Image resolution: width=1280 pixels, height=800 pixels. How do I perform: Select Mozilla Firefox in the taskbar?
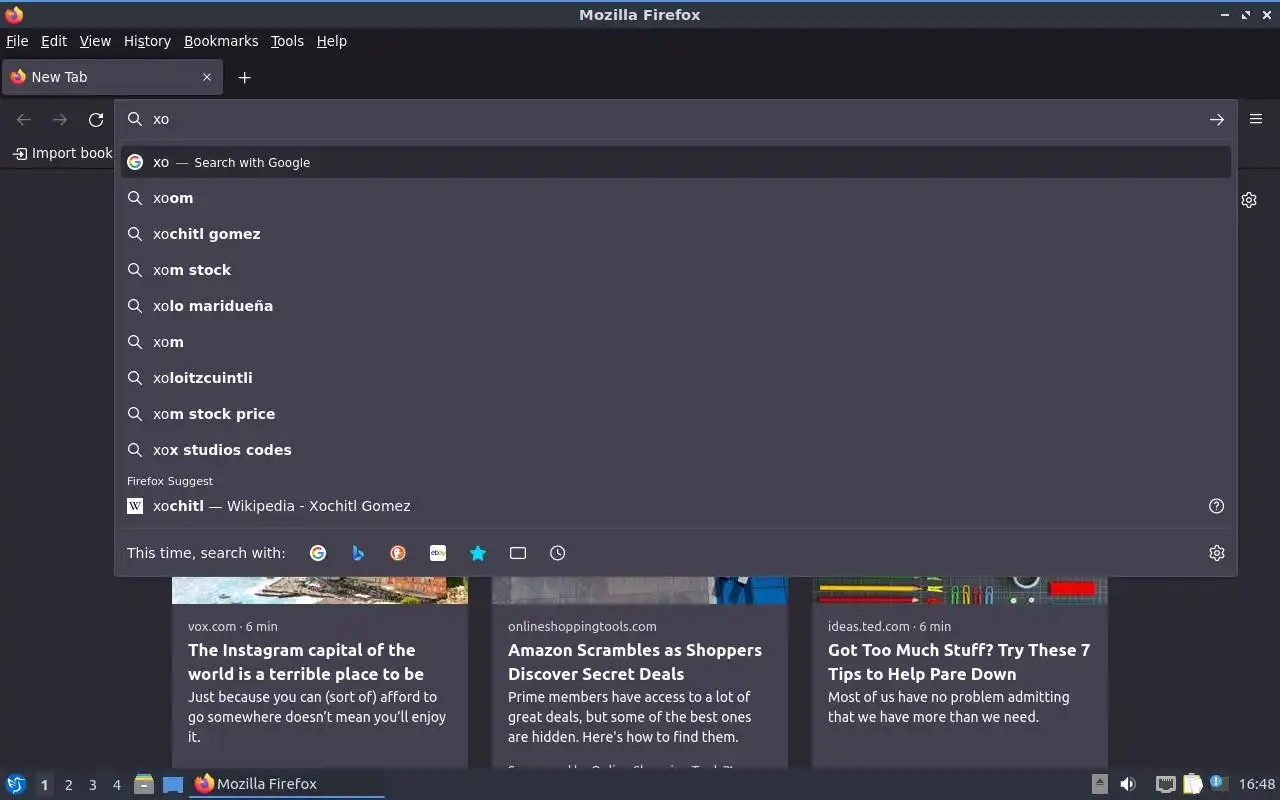287,784
